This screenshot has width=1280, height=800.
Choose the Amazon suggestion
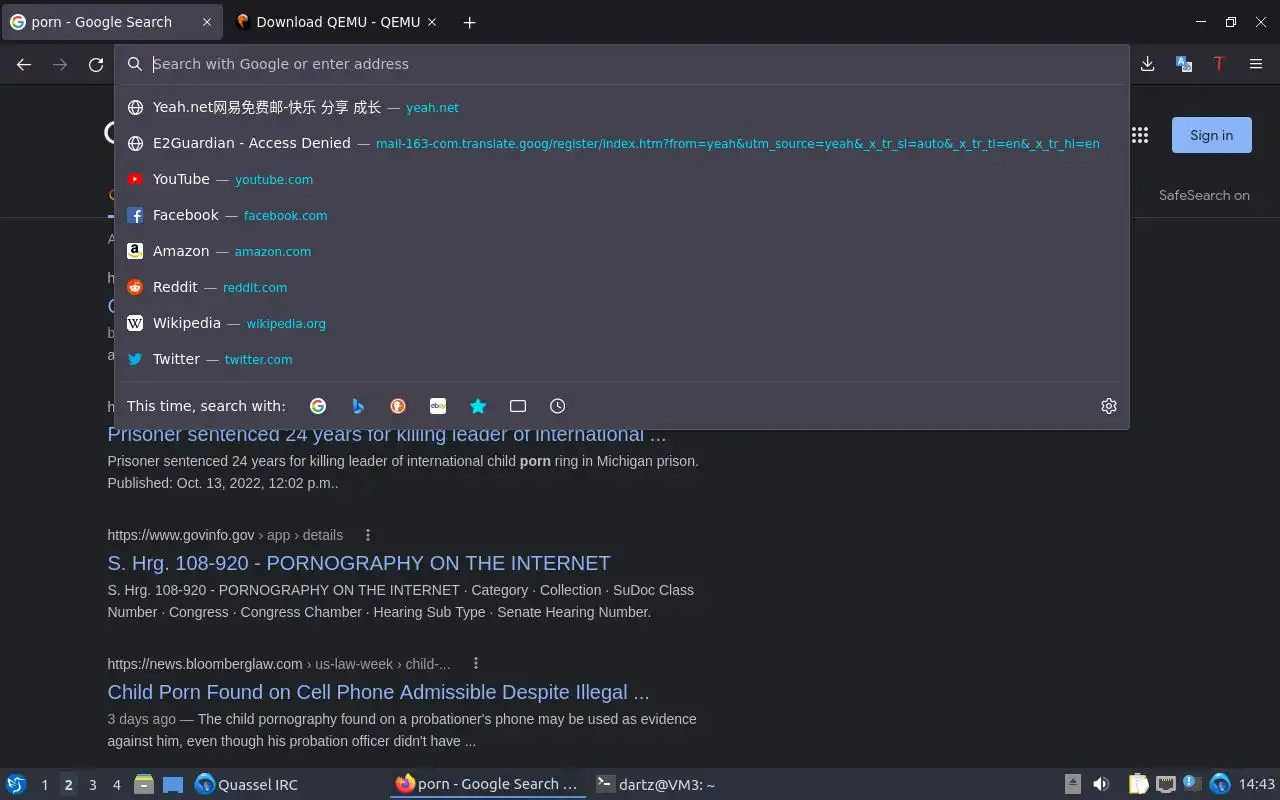(622, 252)
